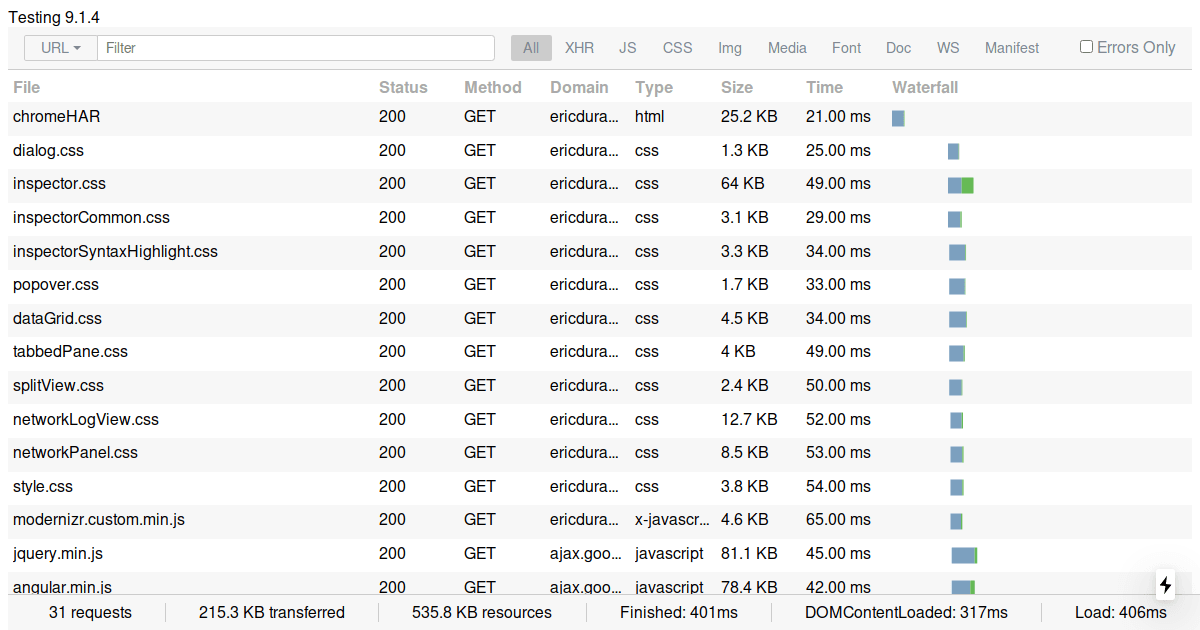Open the URL filter type dropdown
This screenshot has width=1200, height=630.
(61, 48)
